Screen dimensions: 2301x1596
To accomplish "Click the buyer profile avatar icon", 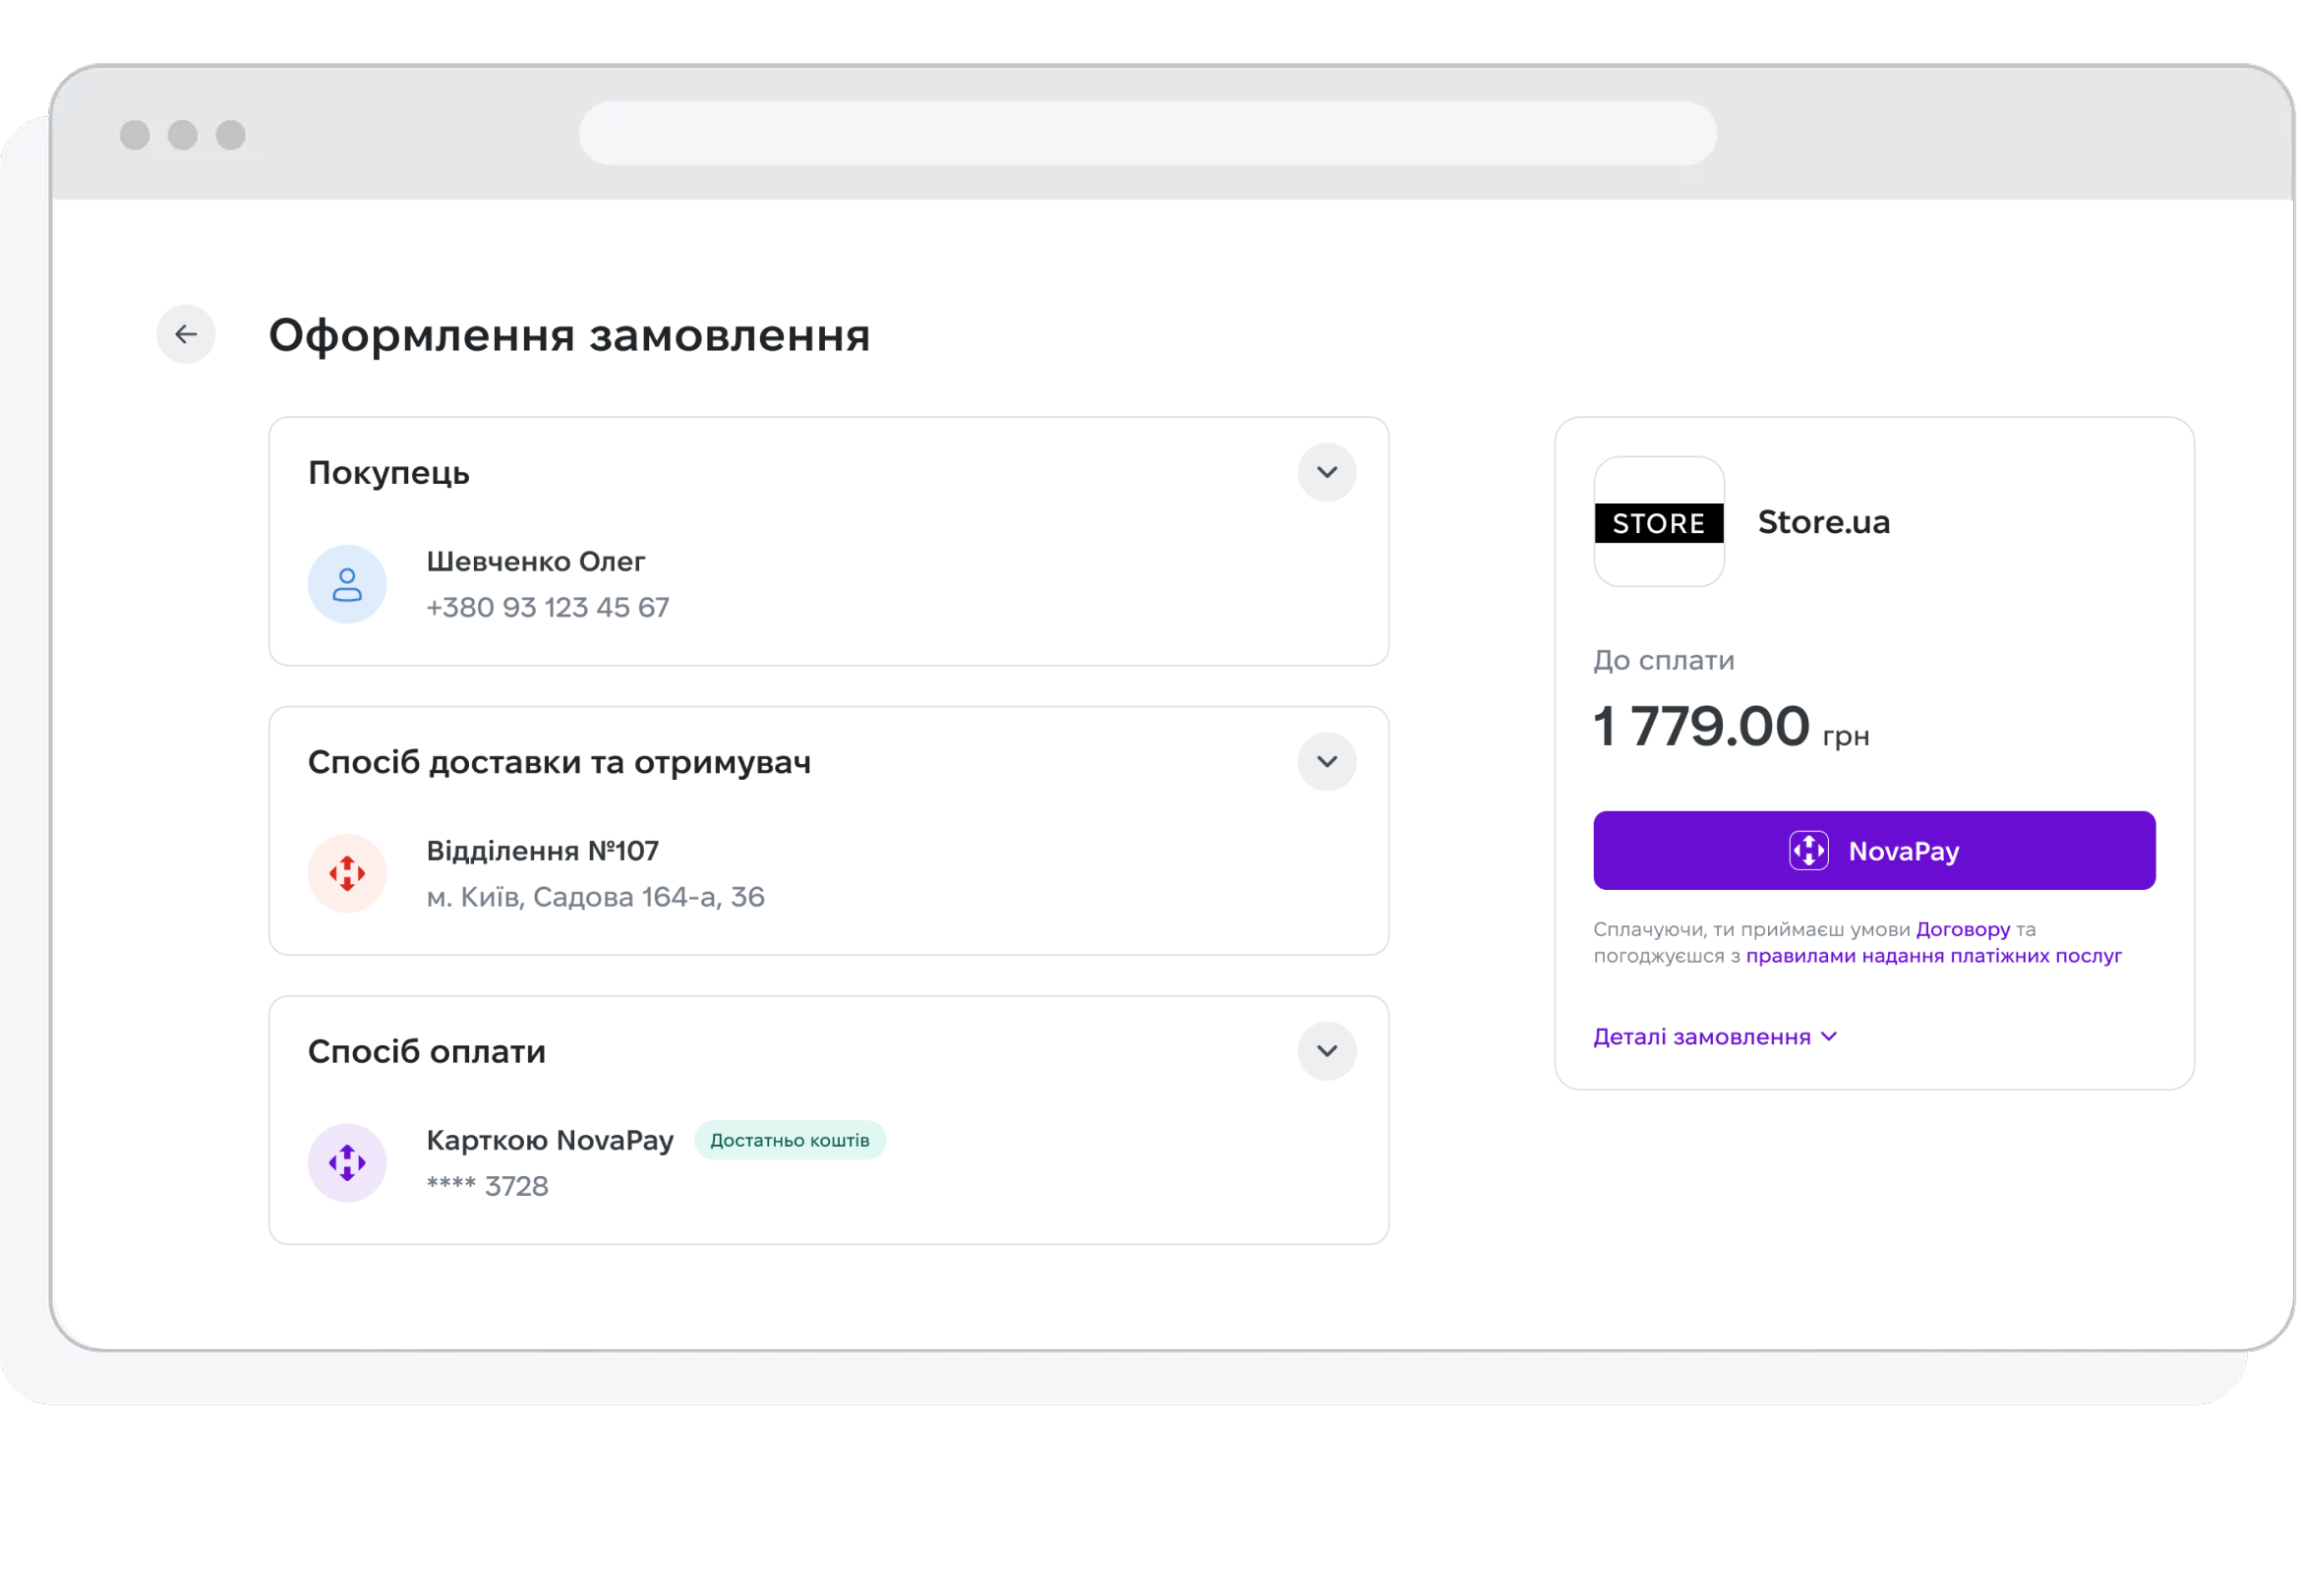I will pyautogui.click(x=347, y=584).
